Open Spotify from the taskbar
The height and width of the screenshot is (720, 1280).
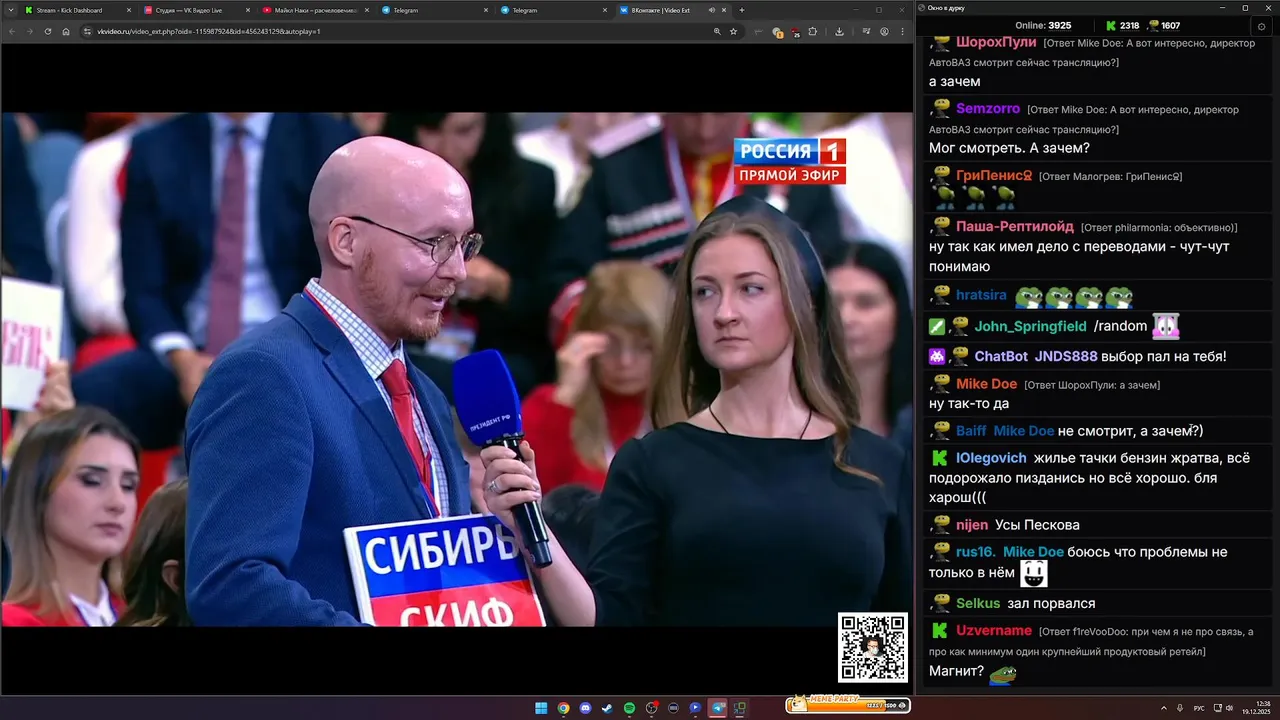coord(629,708)
